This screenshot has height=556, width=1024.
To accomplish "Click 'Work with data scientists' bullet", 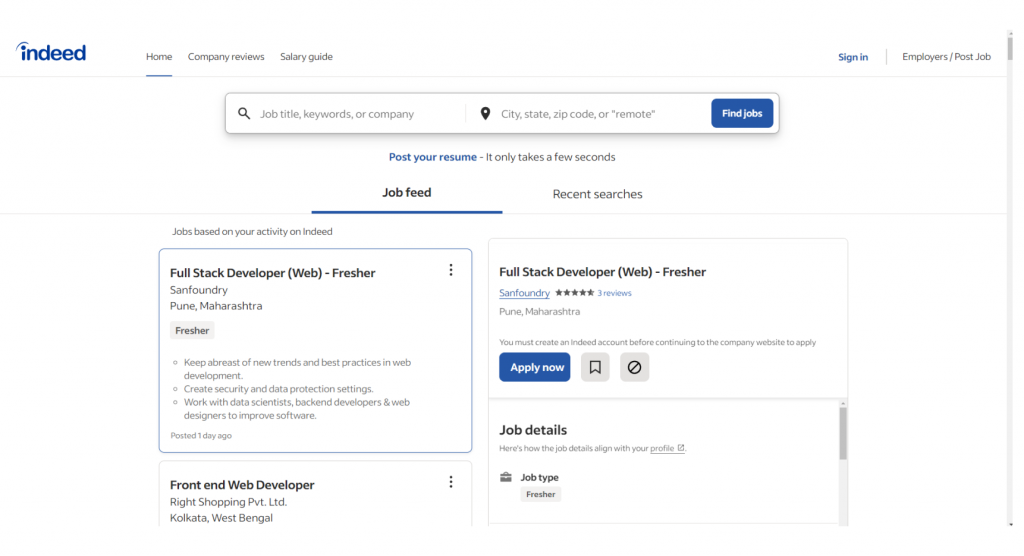I will 296,408.
